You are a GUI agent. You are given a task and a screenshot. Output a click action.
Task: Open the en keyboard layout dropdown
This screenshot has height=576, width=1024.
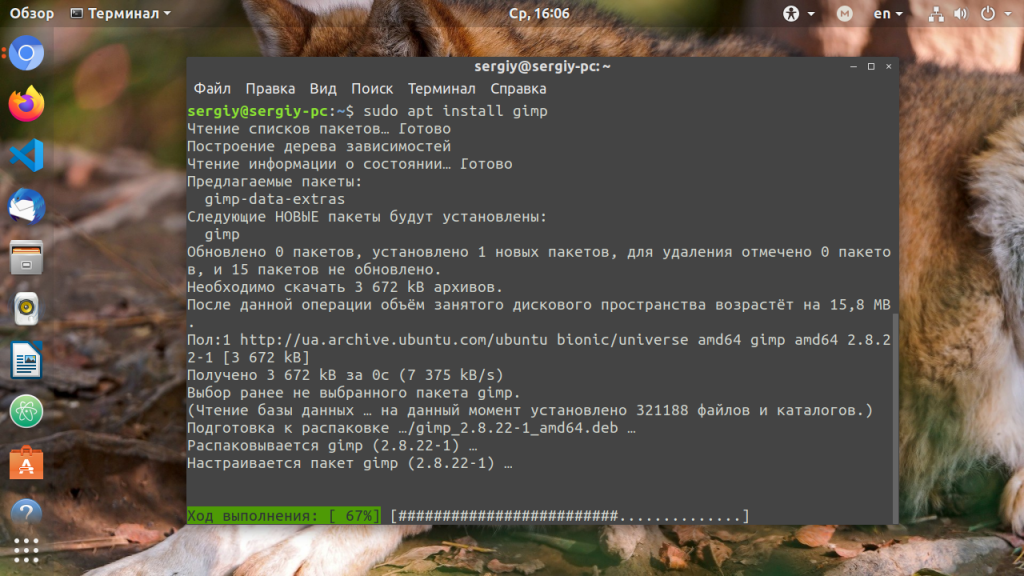tap(888, 14)
